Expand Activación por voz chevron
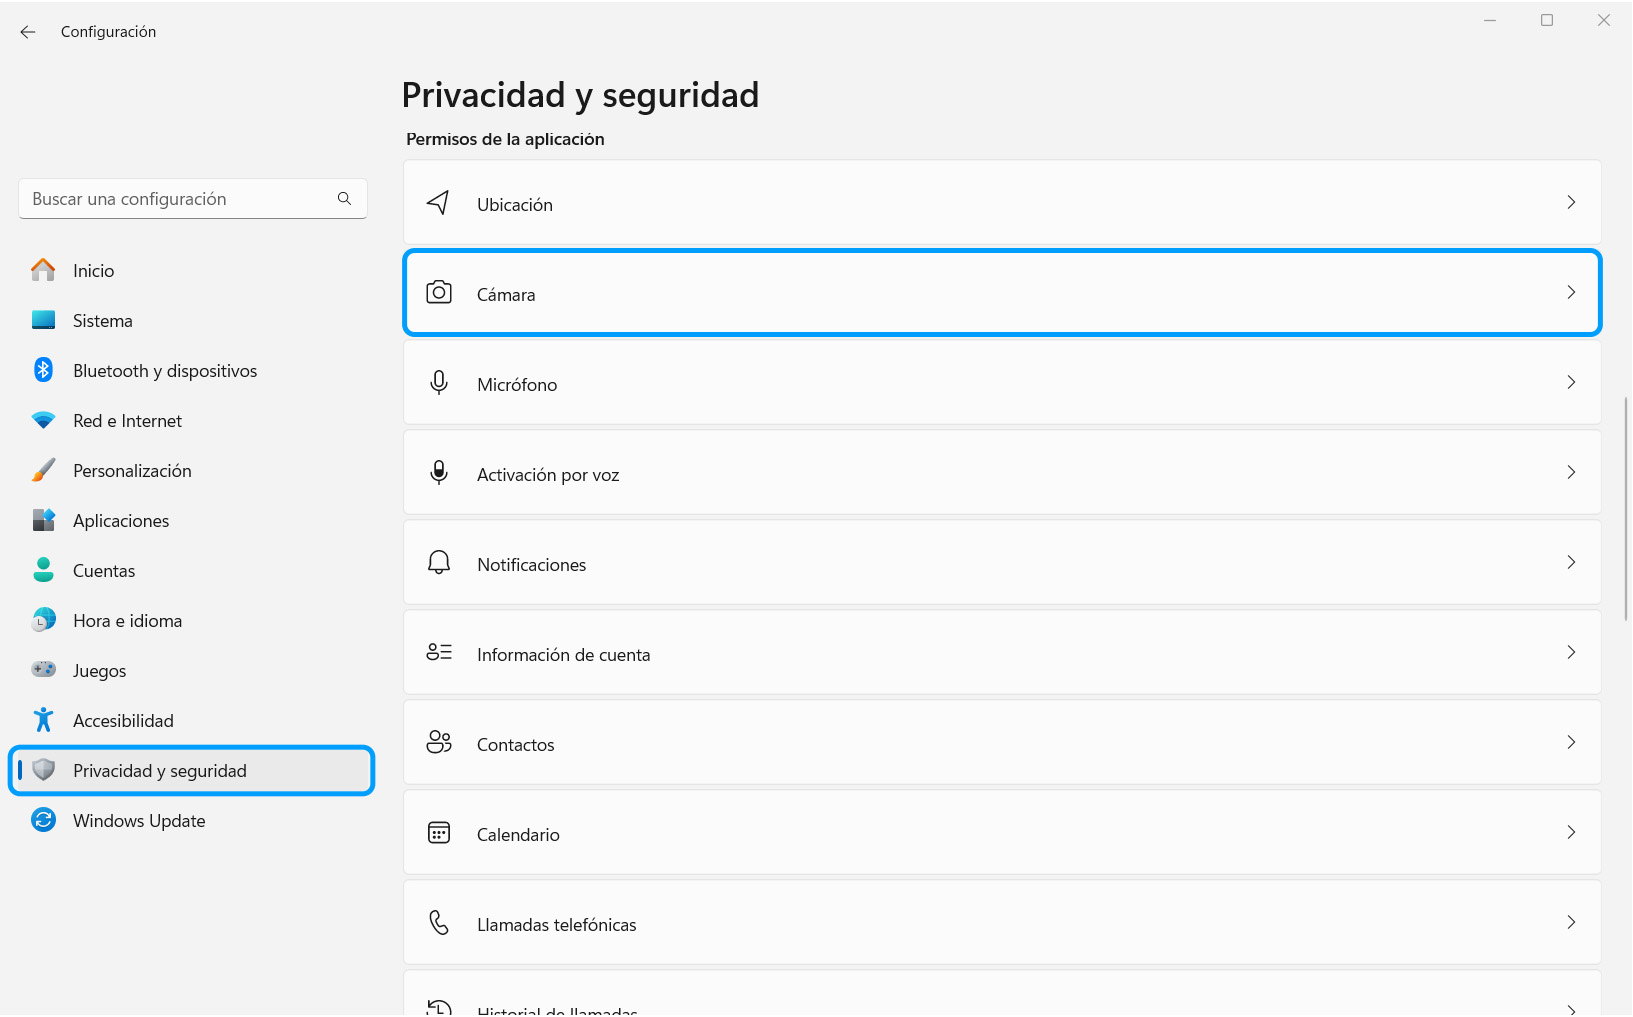 point(1571,472)
